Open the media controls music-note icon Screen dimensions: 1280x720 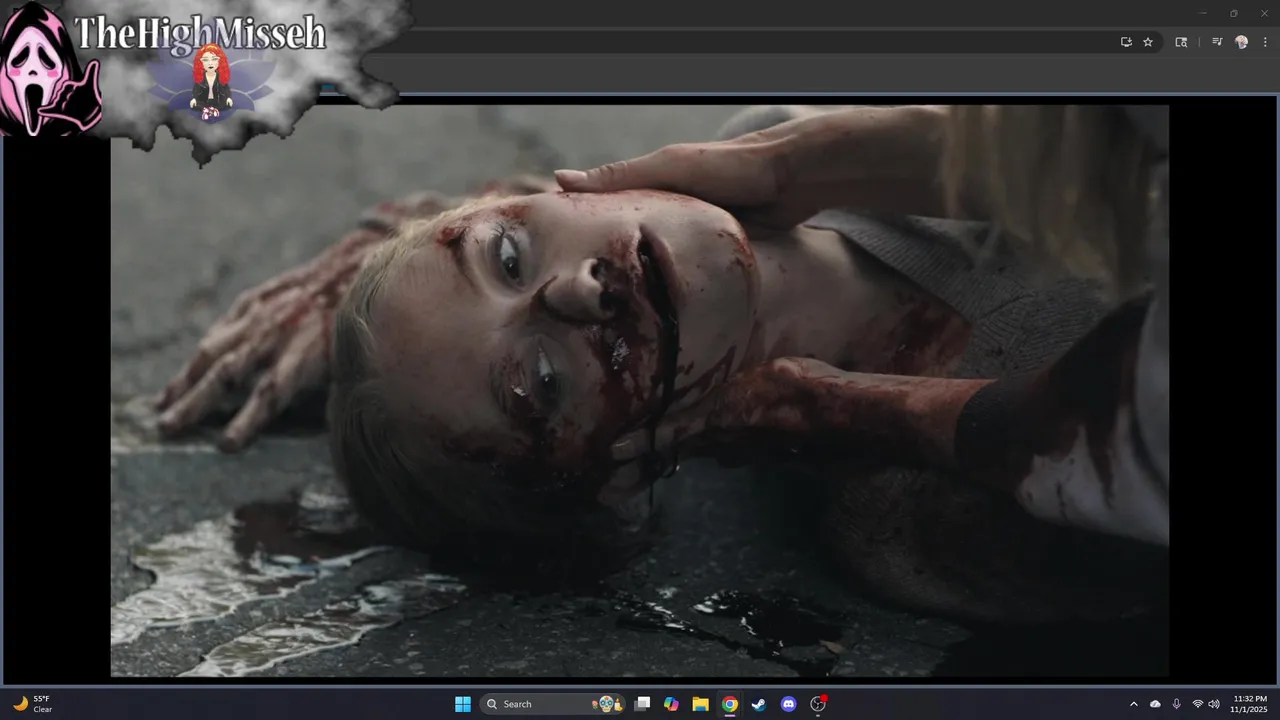(1217, 42)
